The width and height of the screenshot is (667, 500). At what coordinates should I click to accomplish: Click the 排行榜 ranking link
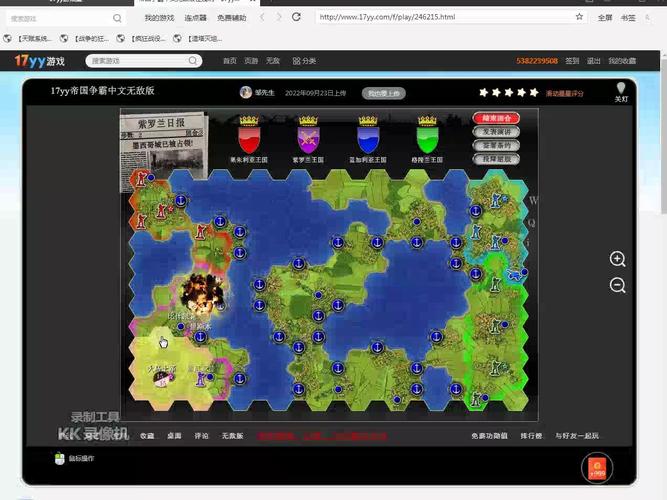point(531,436)
